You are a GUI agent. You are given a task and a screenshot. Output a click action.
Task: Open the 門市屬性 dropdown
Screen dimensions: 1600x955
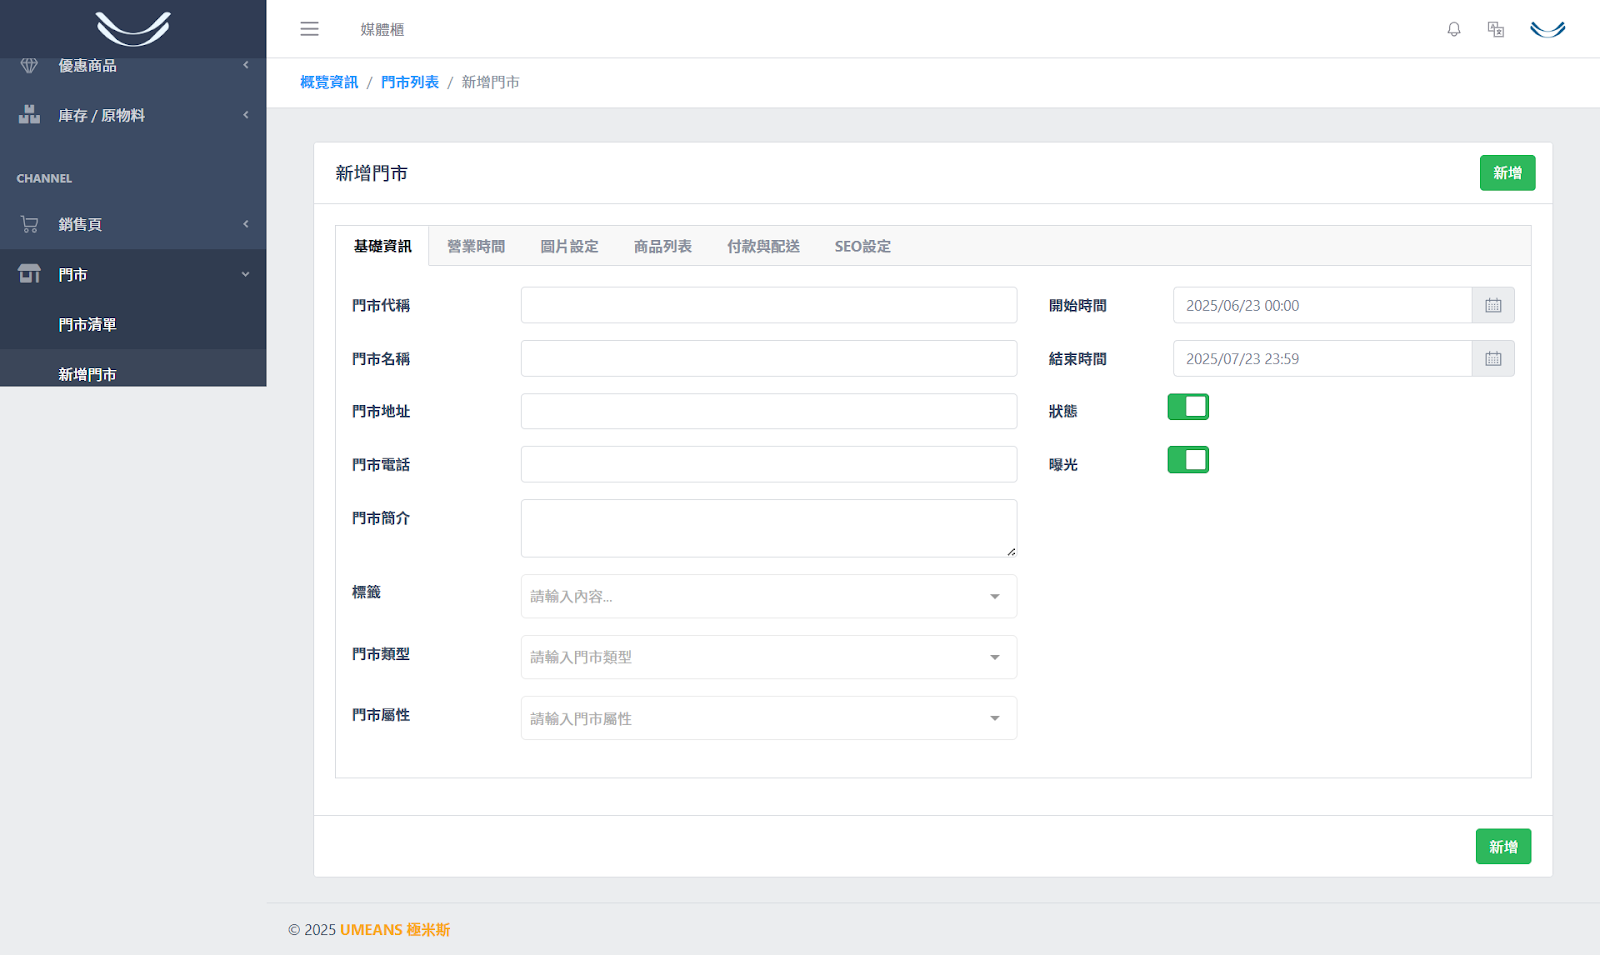pos(769,718)
